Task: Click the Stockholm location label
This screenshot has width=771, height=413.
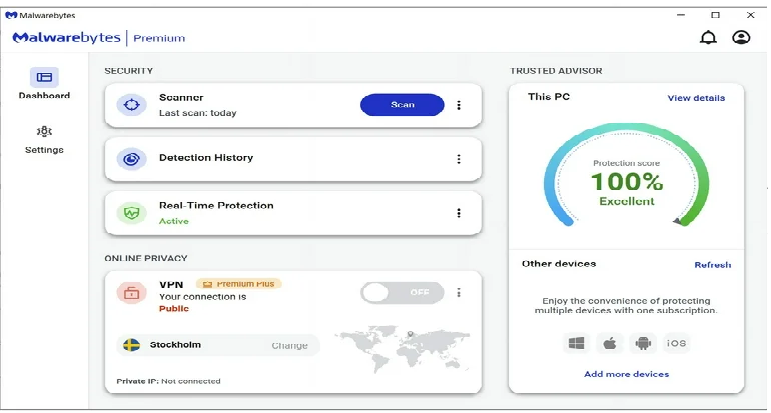Action: click(x=176, y=345)
